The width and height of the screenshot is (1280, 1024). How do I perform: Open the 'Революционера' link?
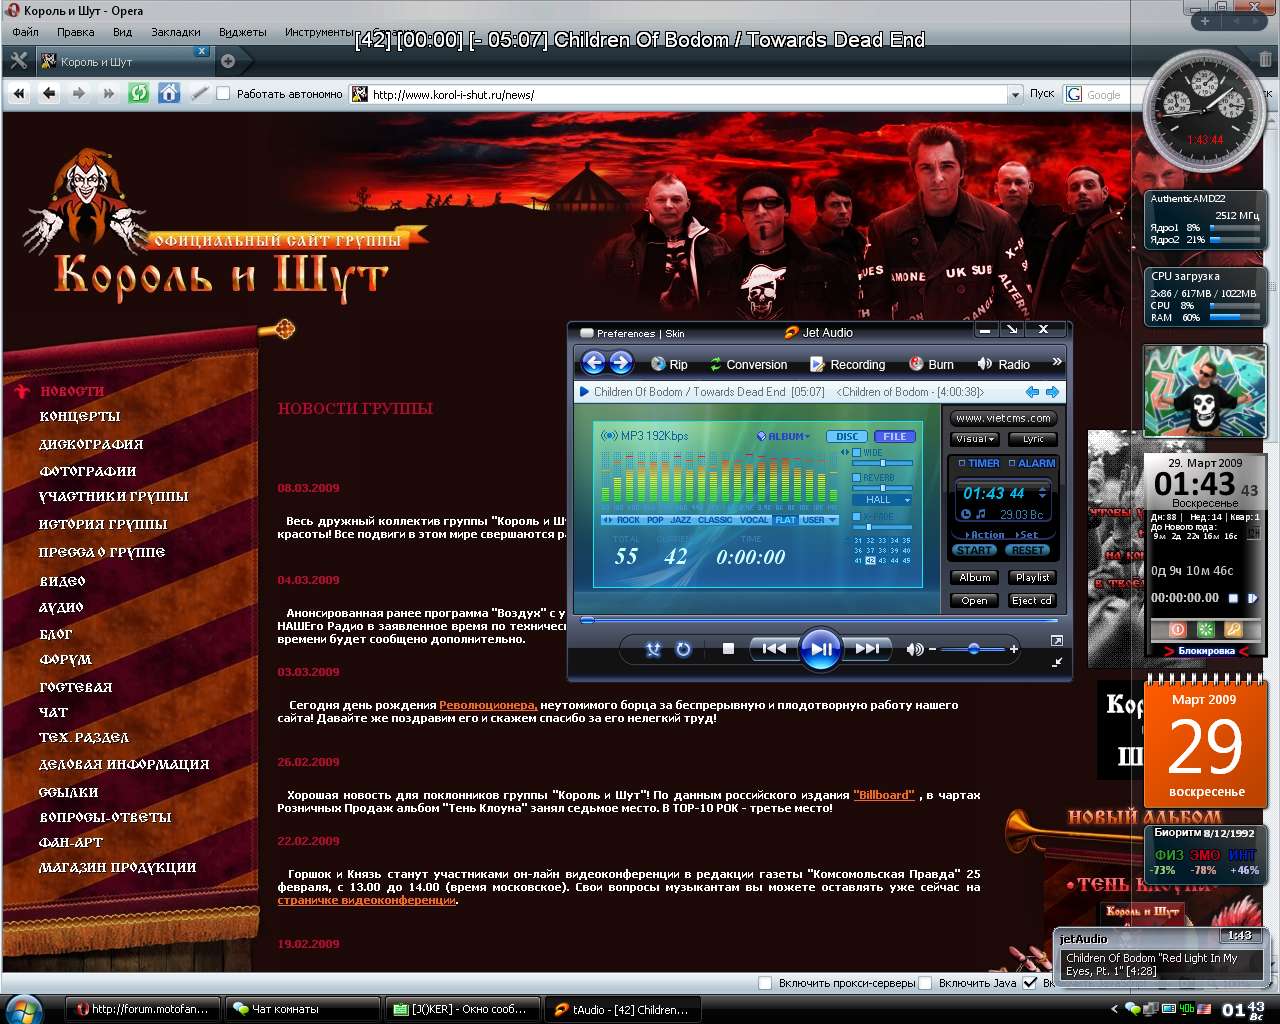[488, 705]
